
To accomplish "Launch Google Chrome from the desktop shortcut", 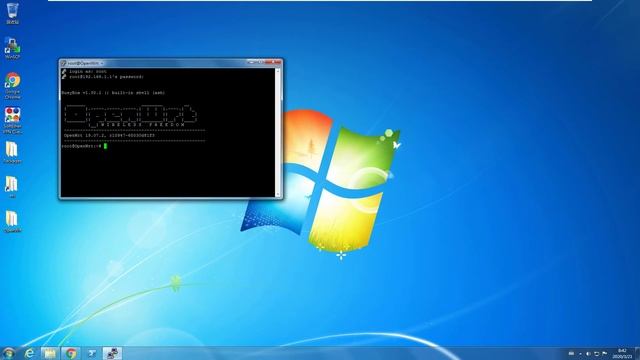I will click(x=13, y=85).
